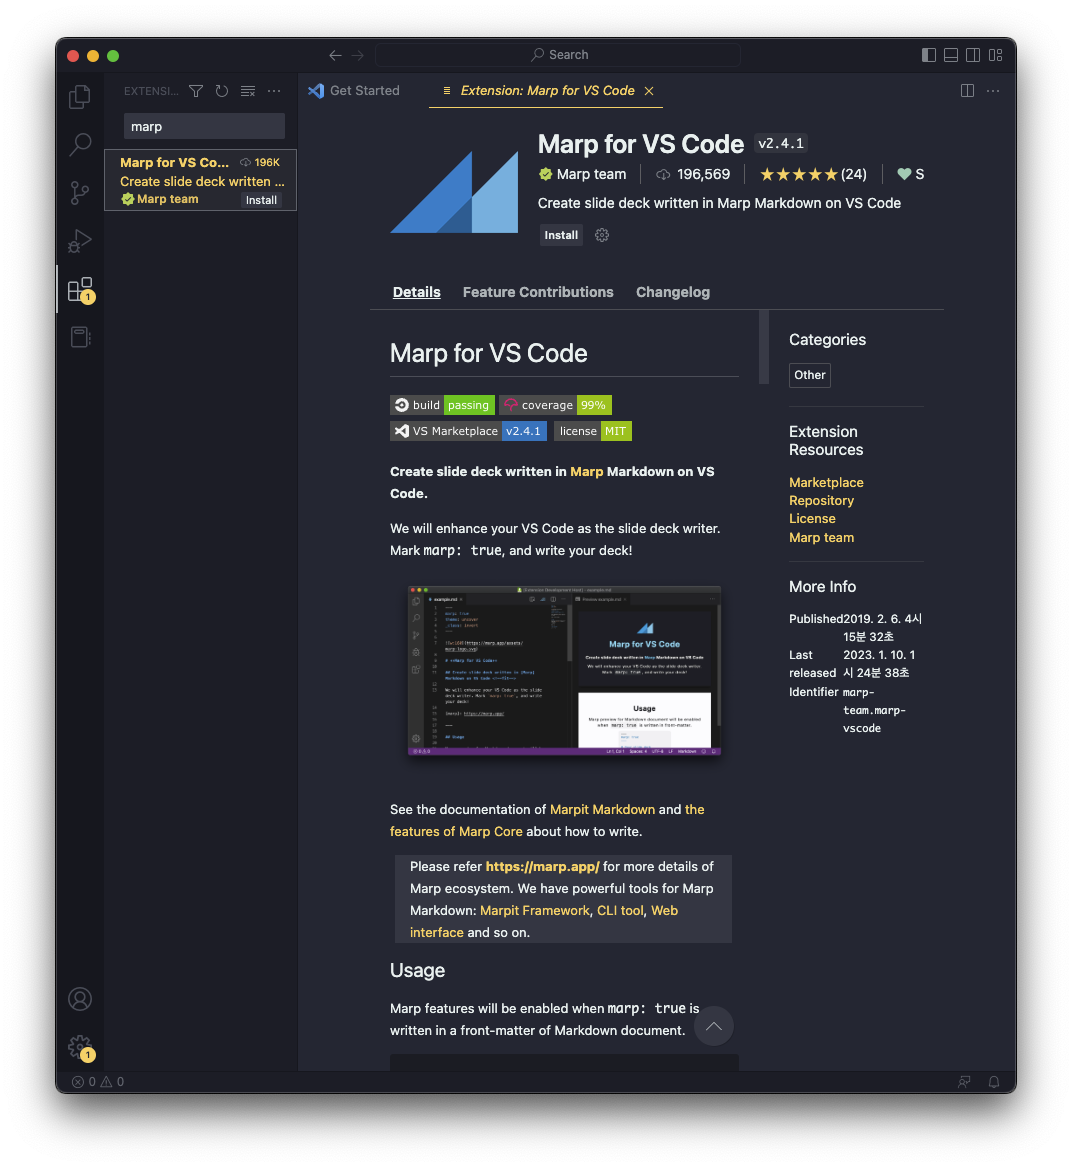Open the Changelog tab
This screenshot has width=1072, height=1167.
pyautogui.click(x=672, y=292)
